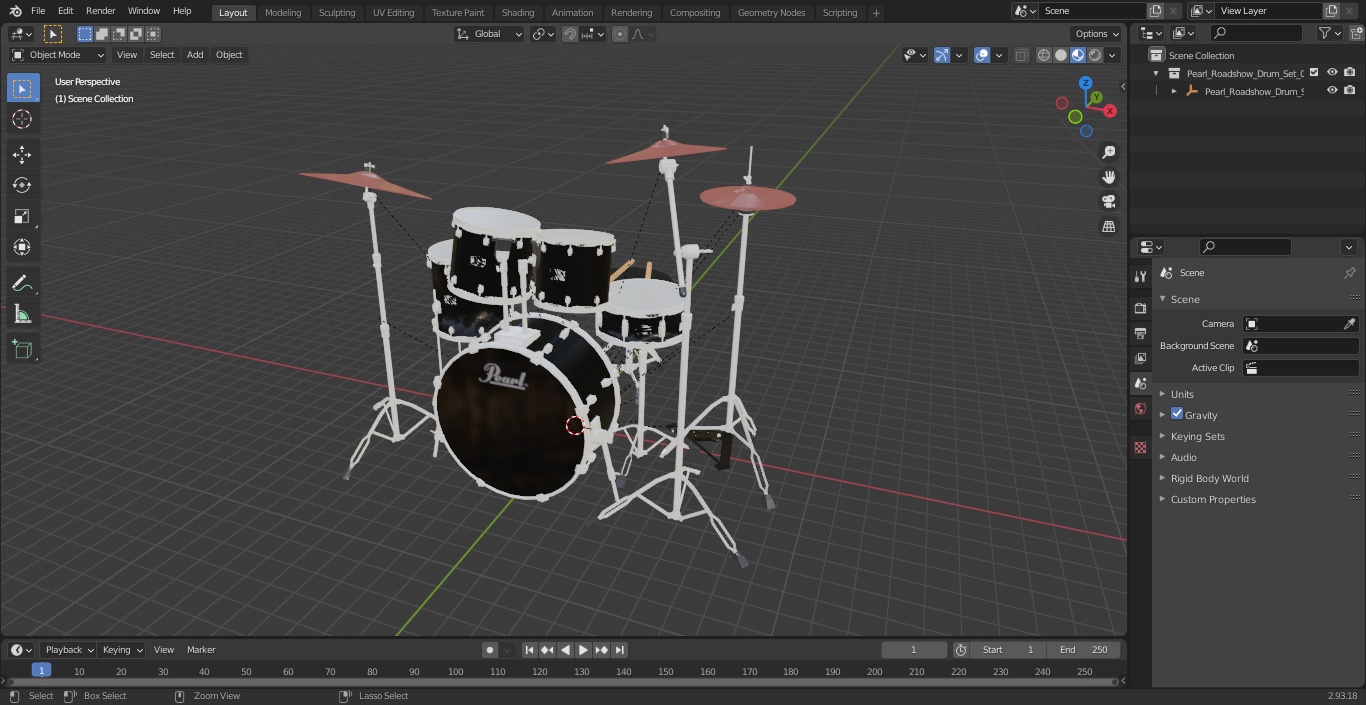Click the pan hand viewport icon
The image size is (1366, 705).
click(1108, 177)
